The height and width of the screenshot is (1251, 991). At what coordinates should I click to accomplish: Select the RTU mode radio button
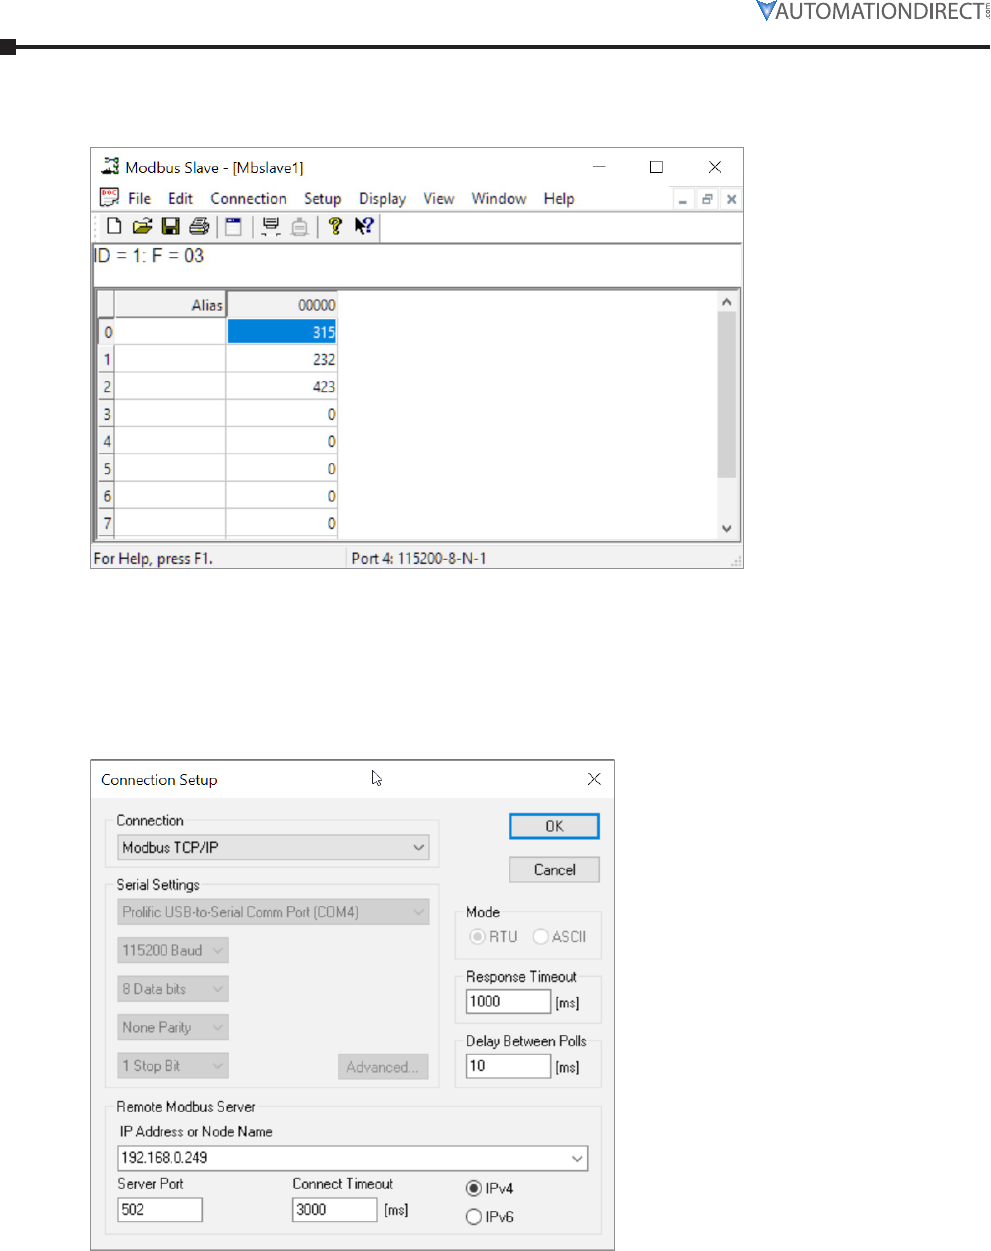point(477,937)
